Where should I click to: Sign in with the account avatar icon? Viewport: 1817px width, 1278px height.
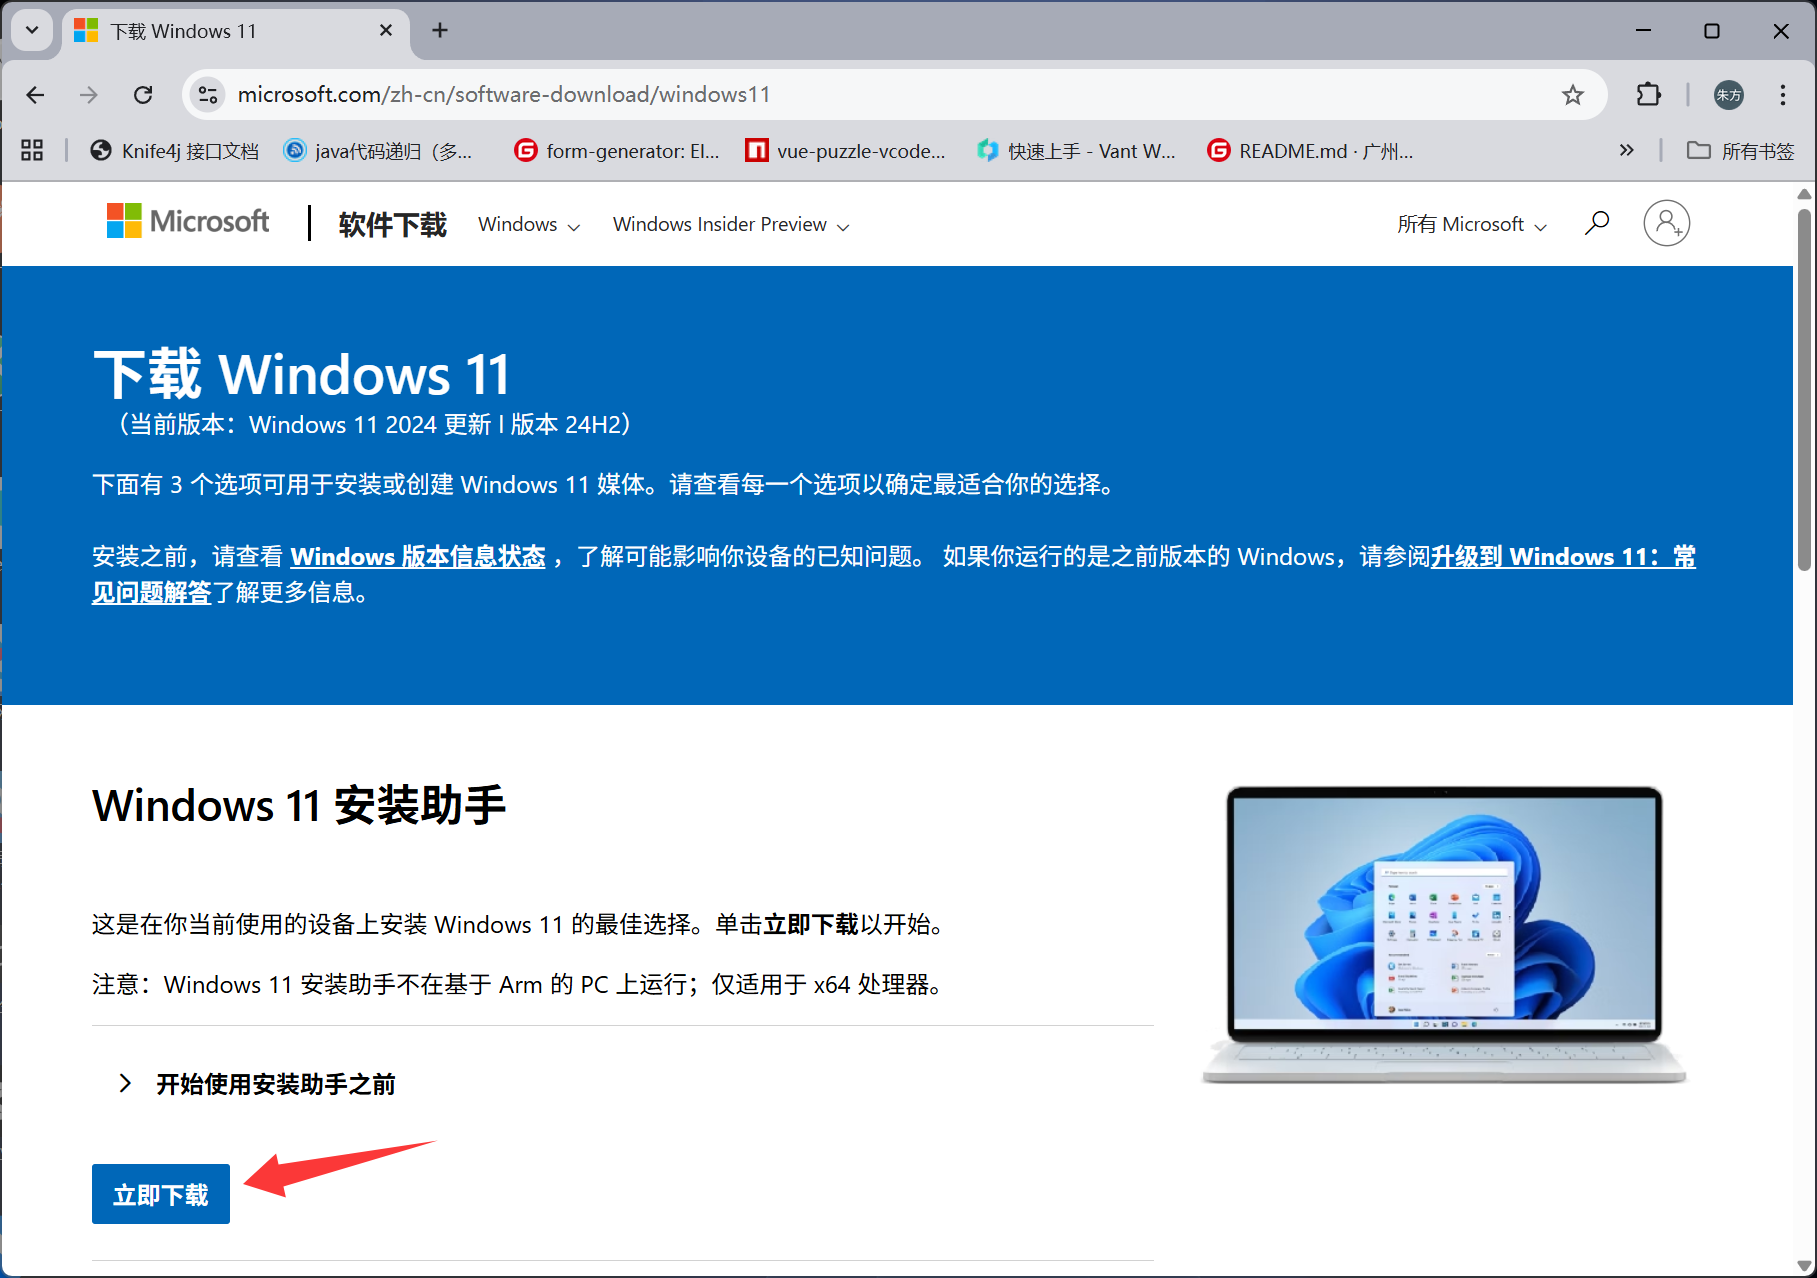(x=1667, y=223)
